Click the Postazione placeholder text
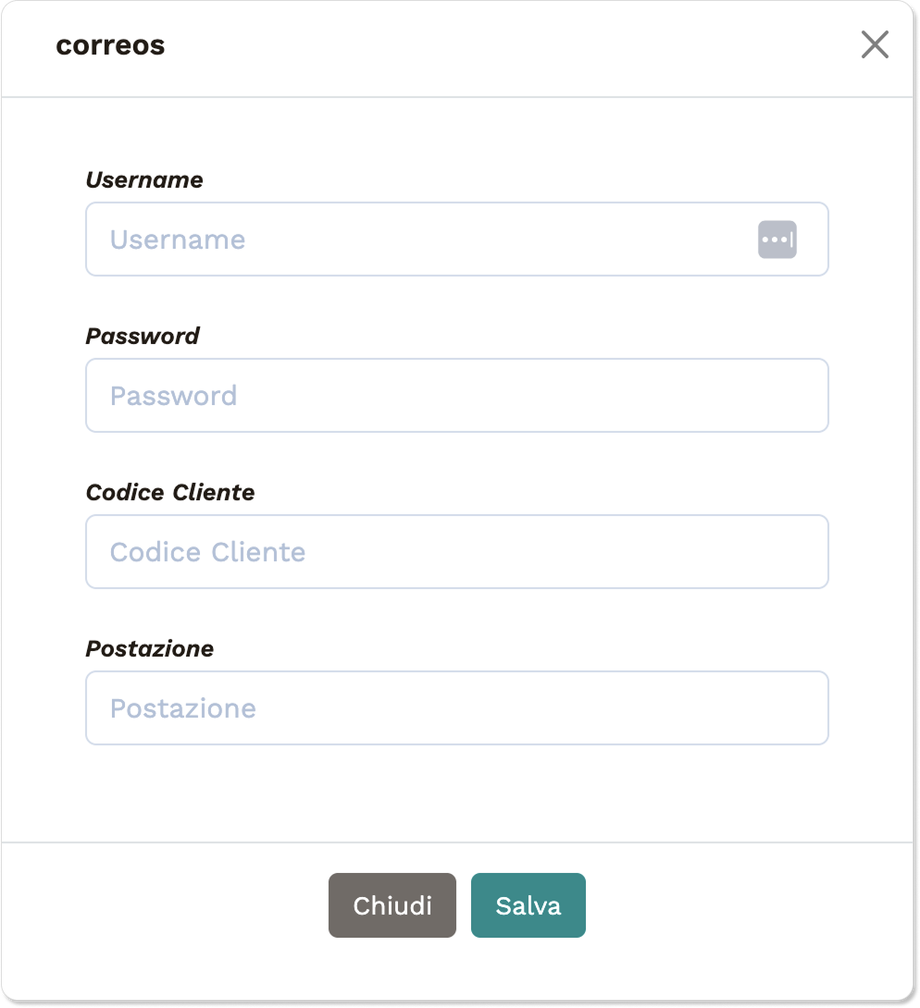920x1008 pixels. [182, 708]
